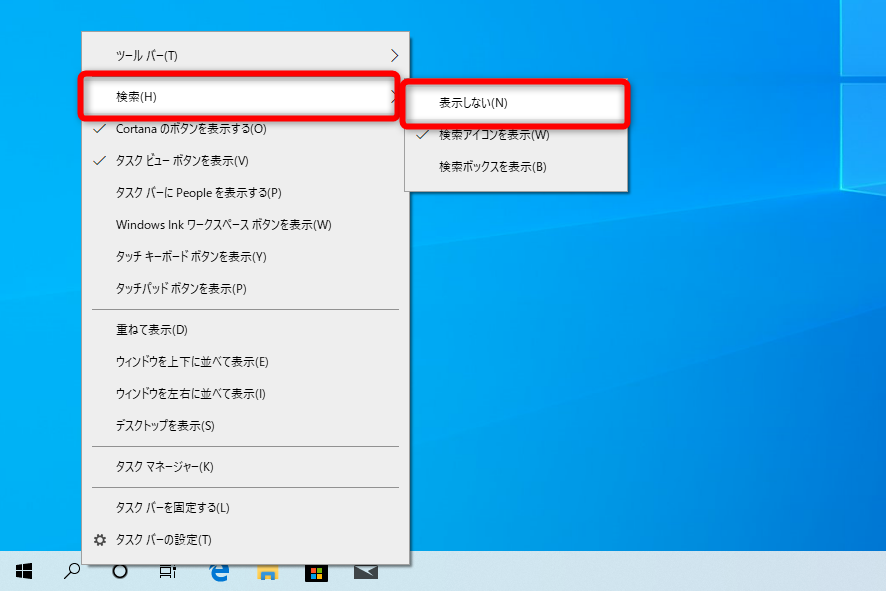Enable Windows Ink ワークスペース ボタンを表示
886x591 pixels.
(223, 225)
